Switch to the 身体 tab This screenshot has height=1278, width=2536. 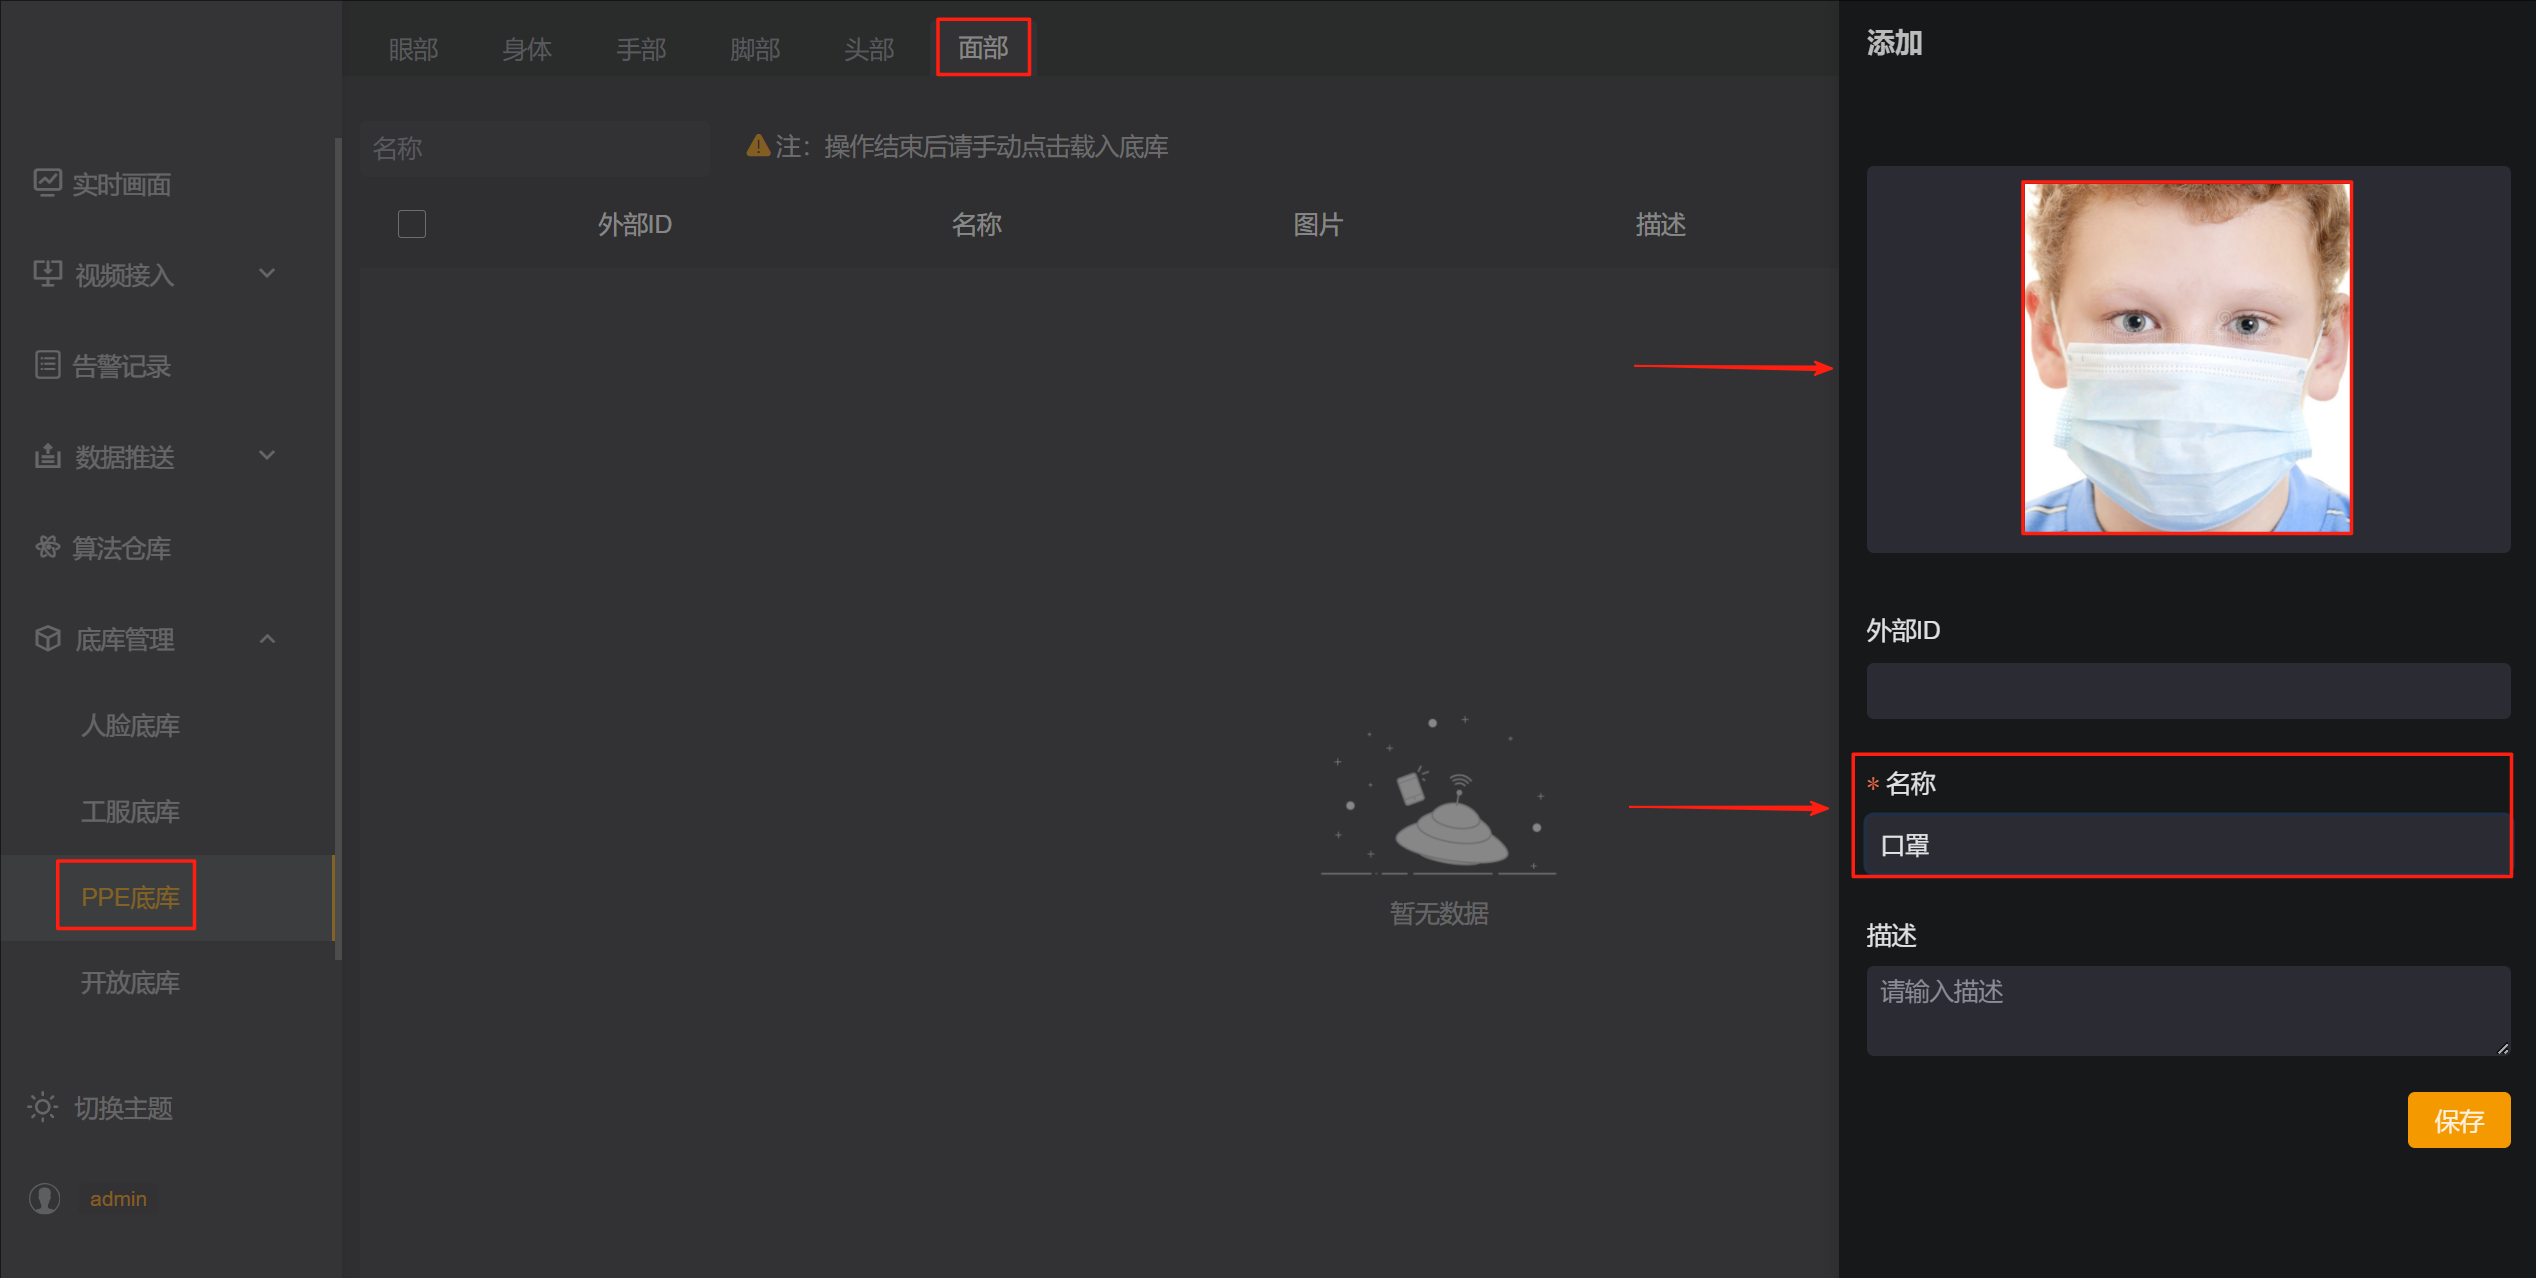pyautogui.click(x=527, y=49)
